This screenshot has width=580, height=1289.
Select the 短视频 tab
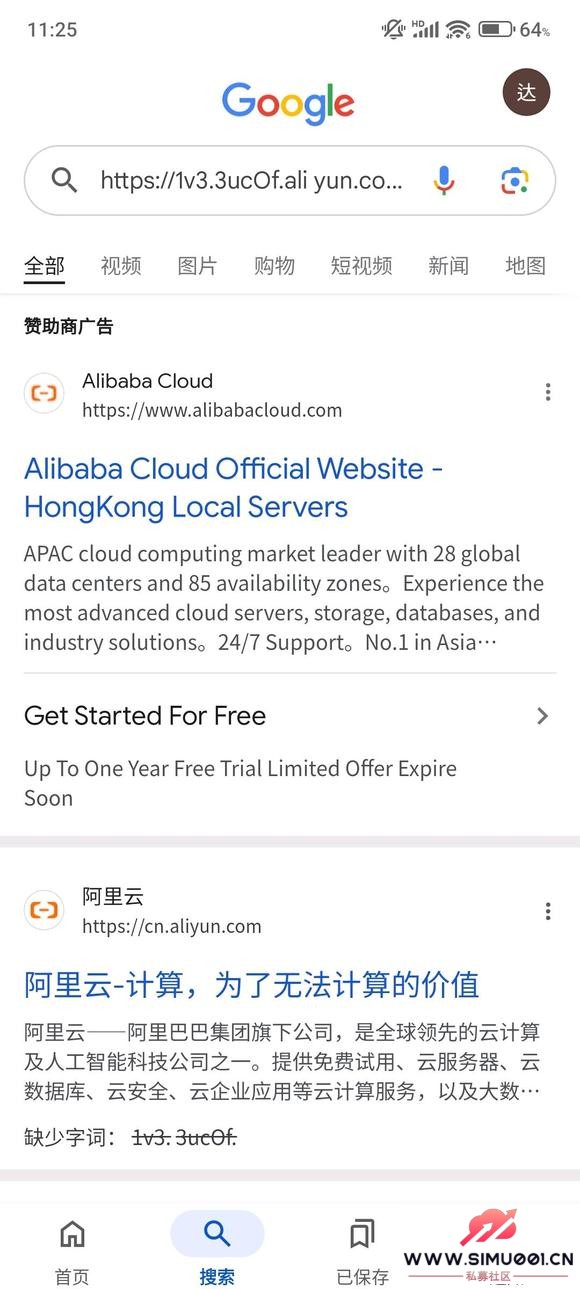pyautogui.click(x=361, y=265)
